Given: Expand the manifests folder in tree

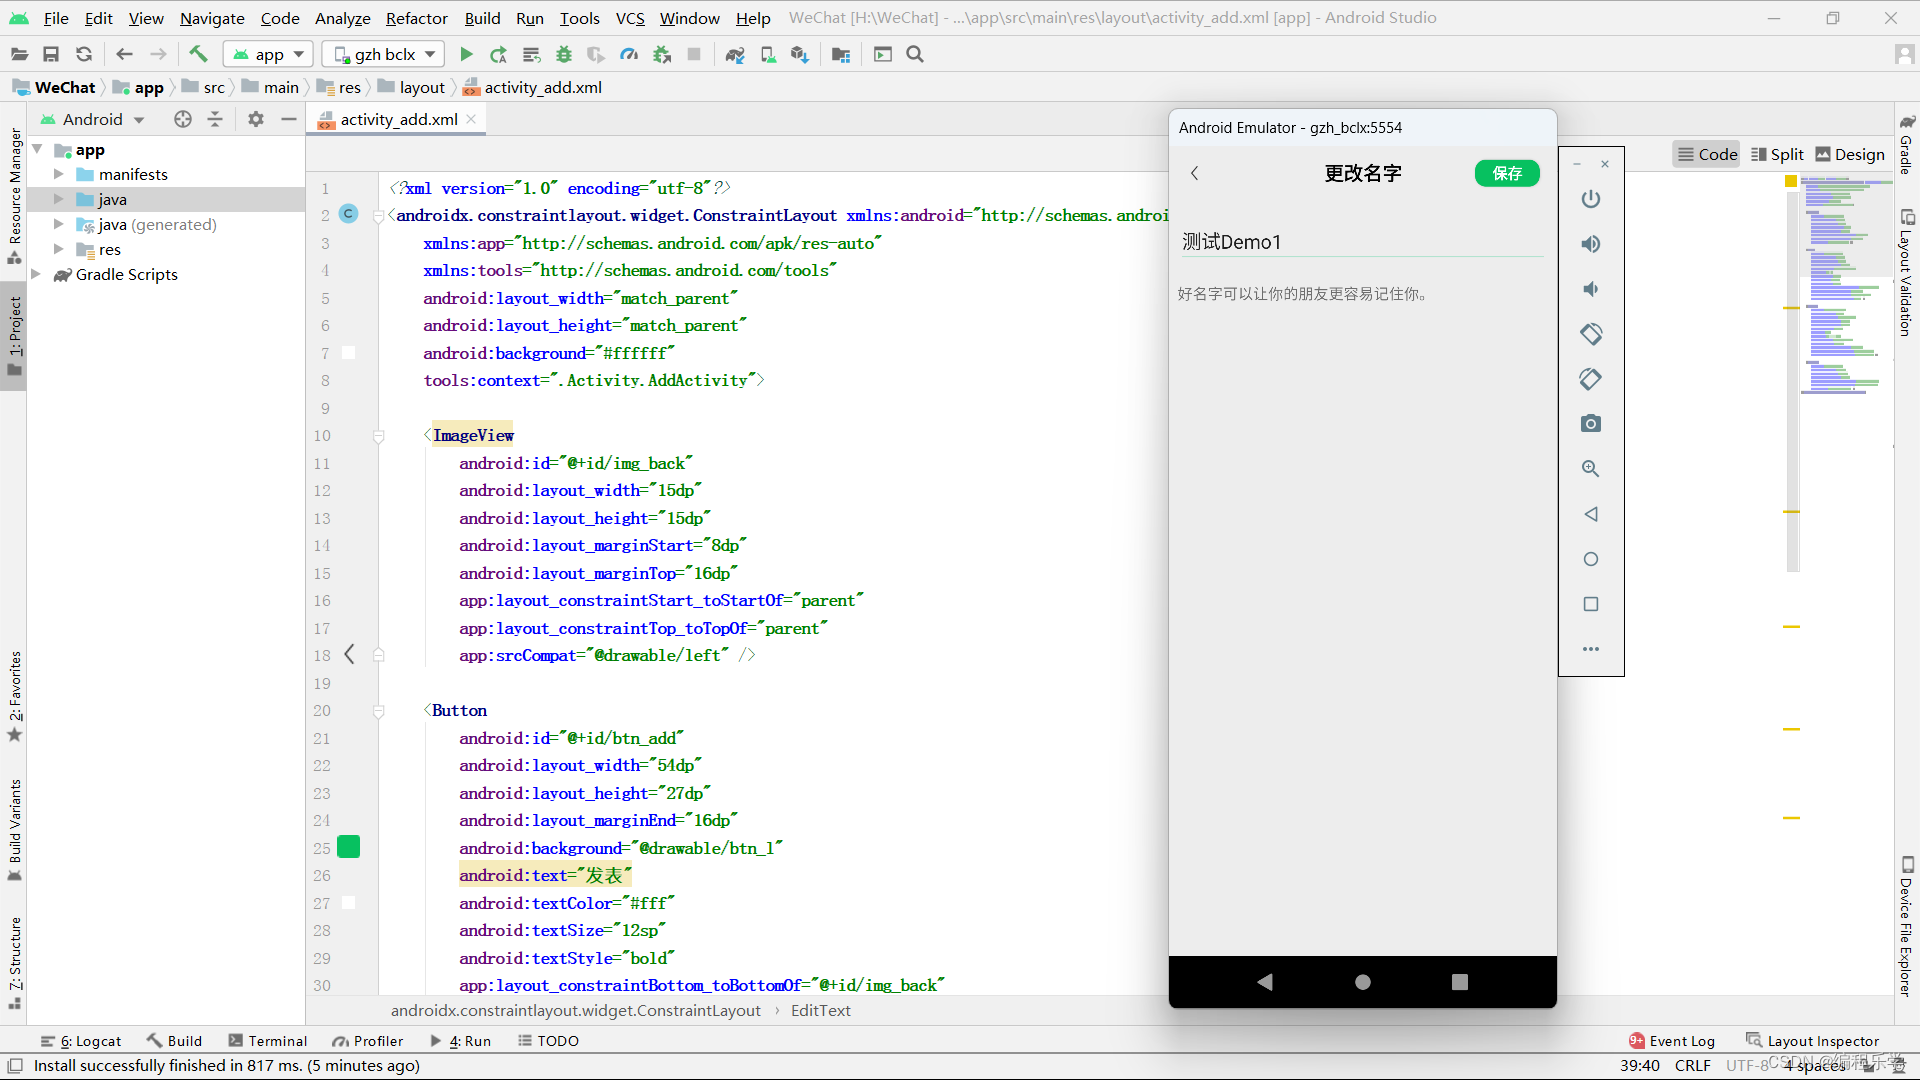Looking at the screenshot, I should click(59, 174).
